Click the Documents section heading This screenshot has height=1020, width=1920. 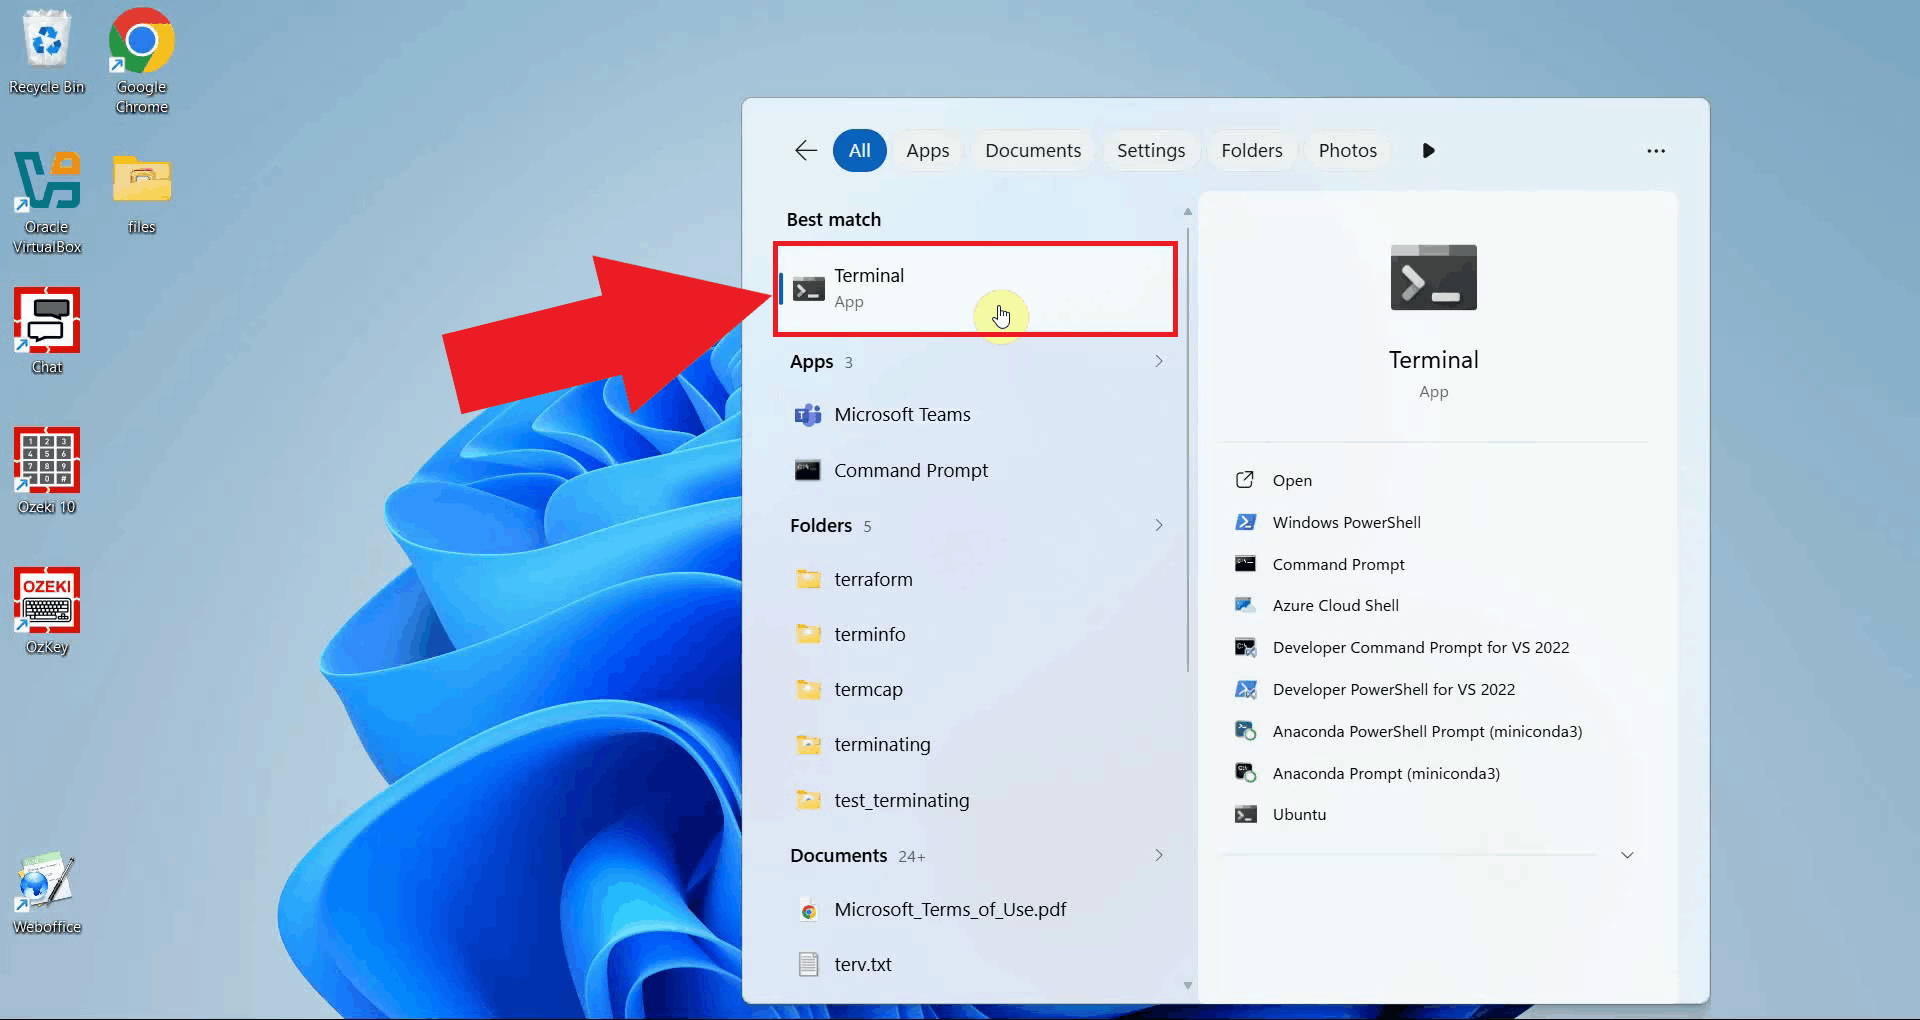pos(838,855)
